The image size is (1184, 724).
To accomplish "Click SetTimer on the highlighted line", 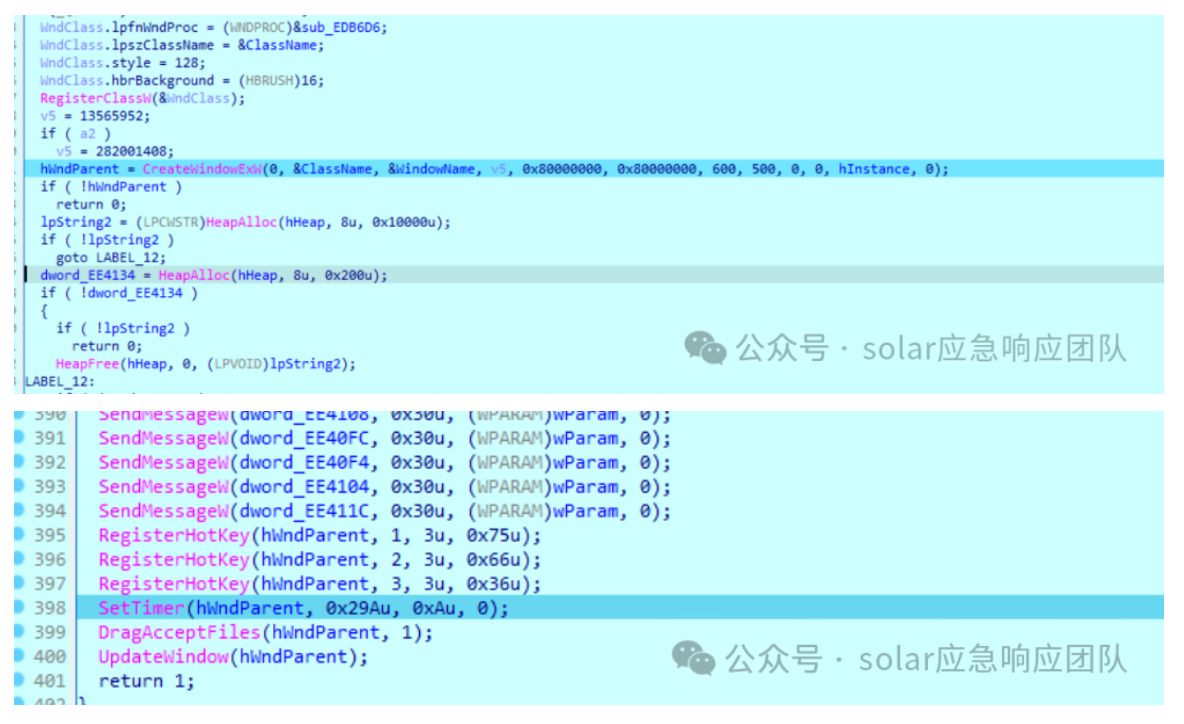I will click(141, 608).
